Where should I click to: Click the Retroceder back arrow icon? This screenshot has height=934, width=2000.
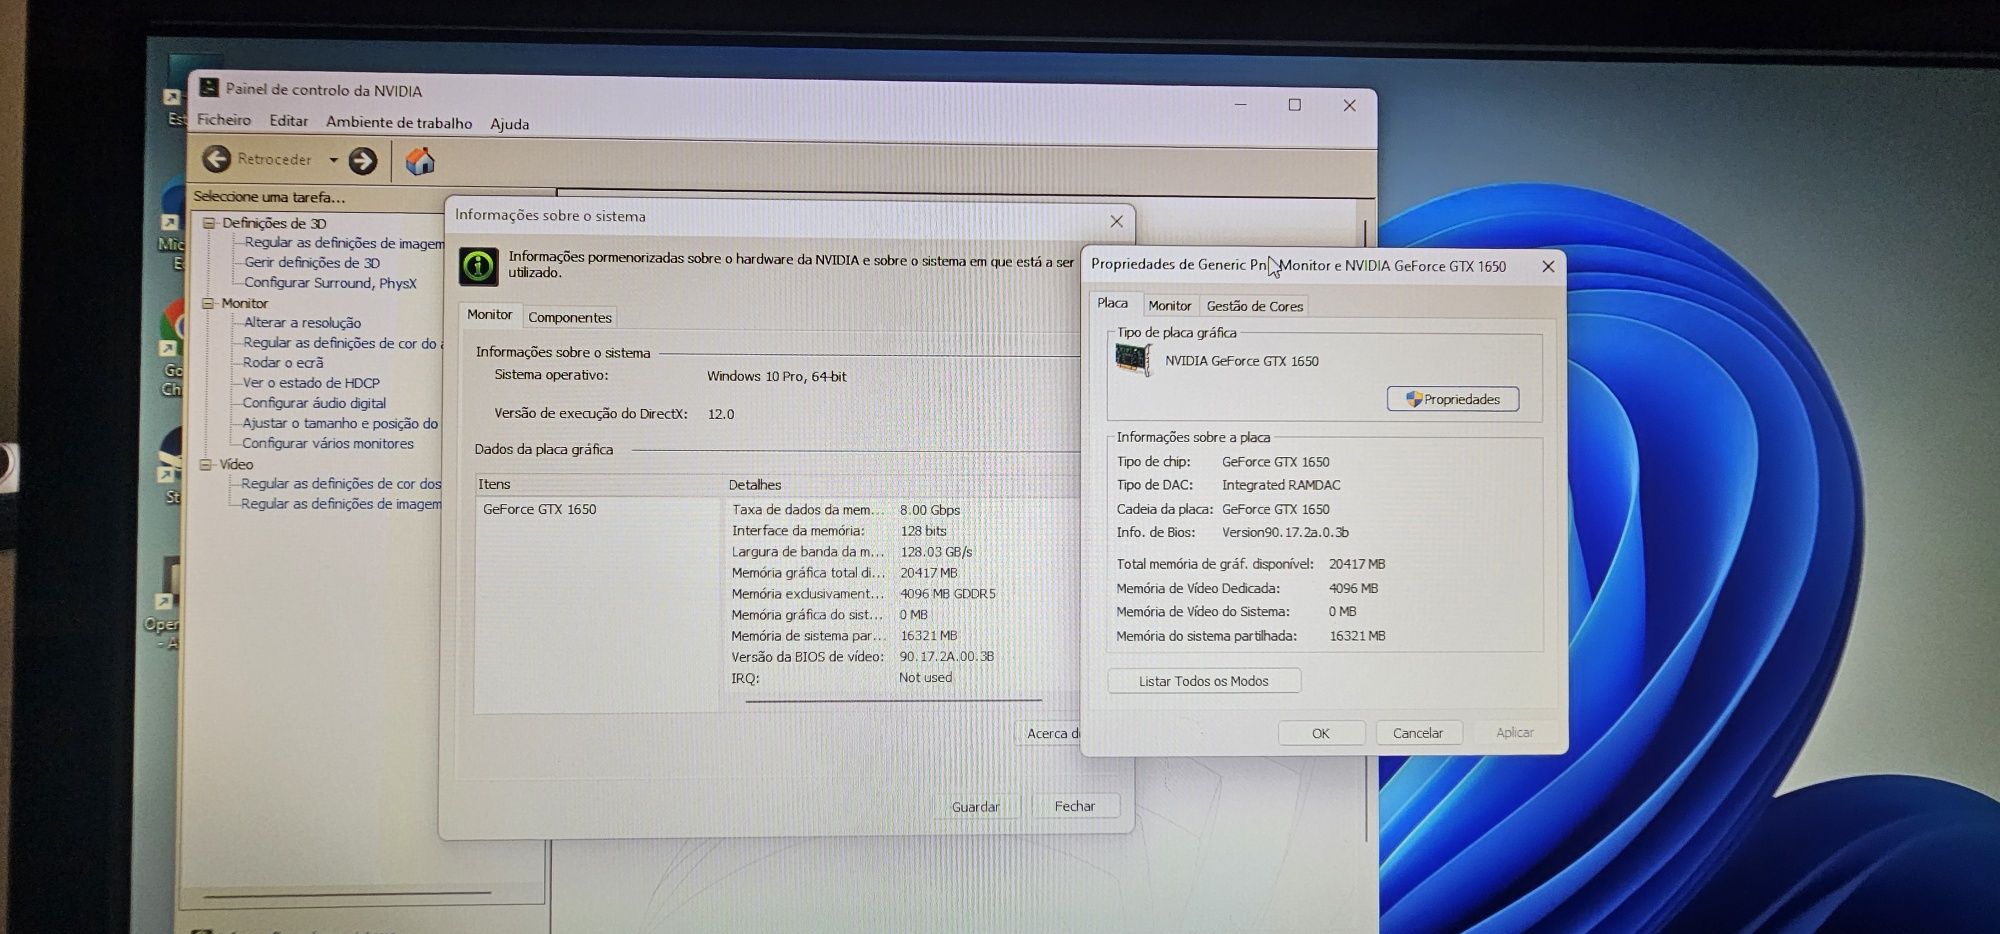point(216,159)
